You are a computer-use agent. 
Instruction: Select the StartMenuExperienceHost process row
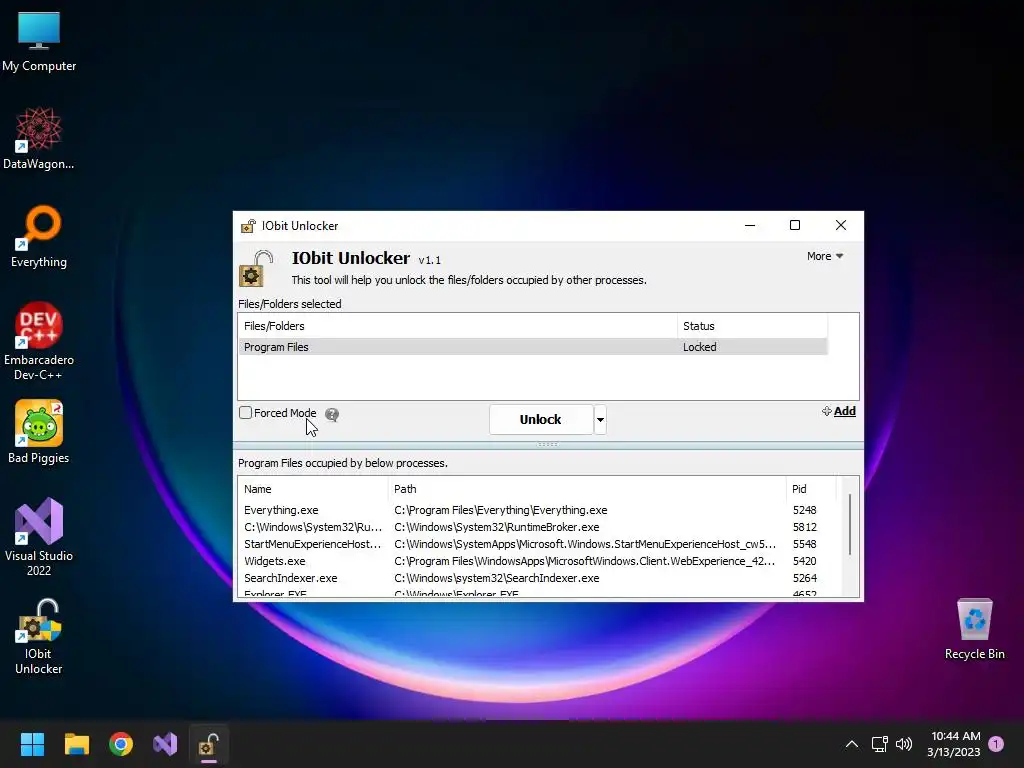tap(537, 544)
